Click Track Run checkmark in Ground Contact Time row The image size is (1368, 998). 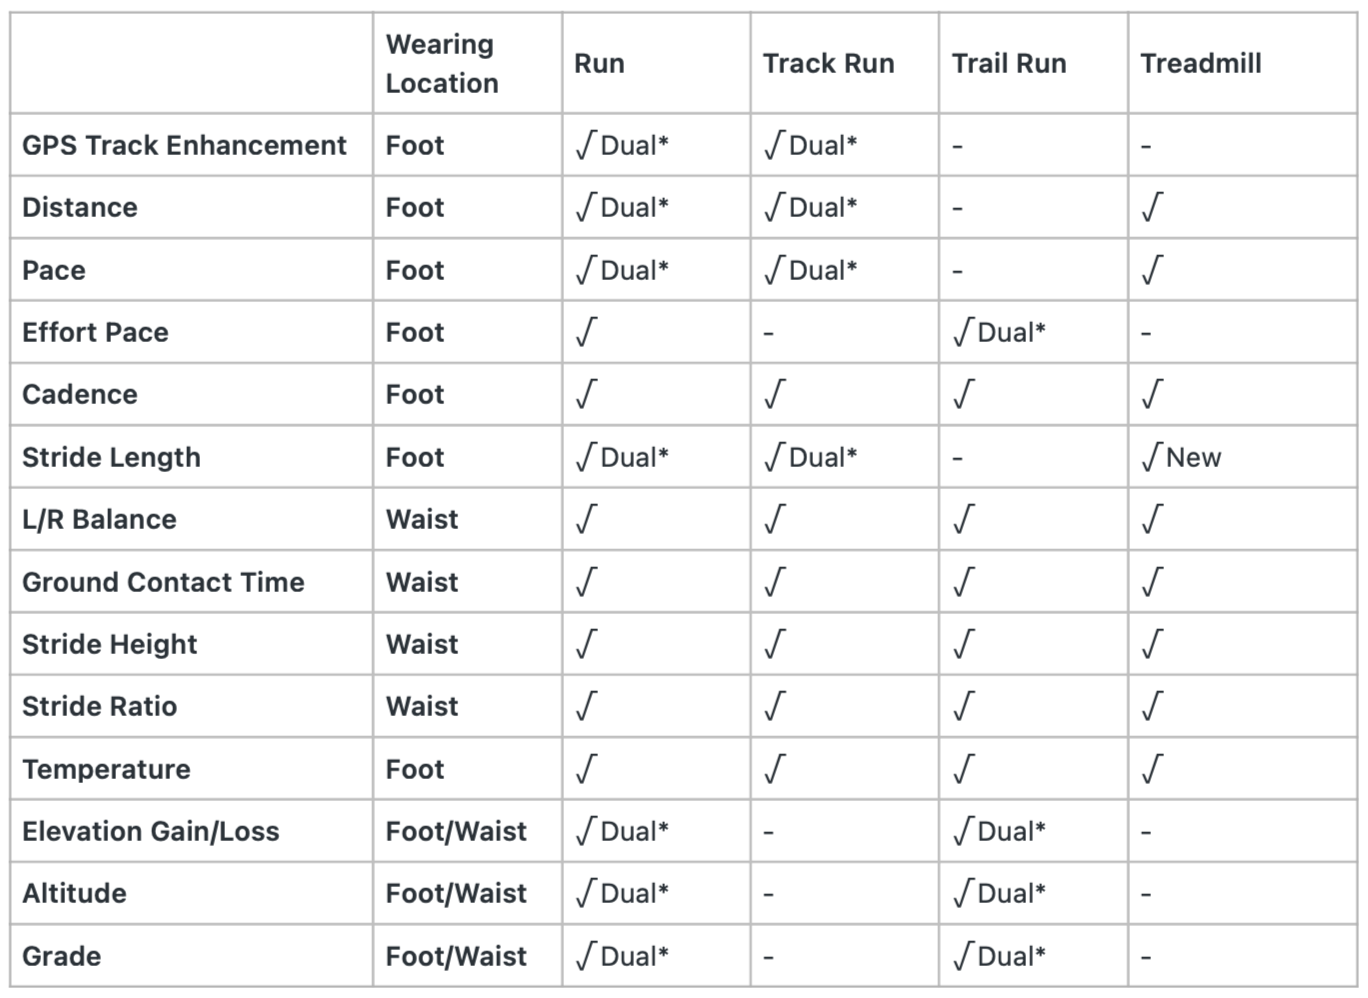pos(775,583)
